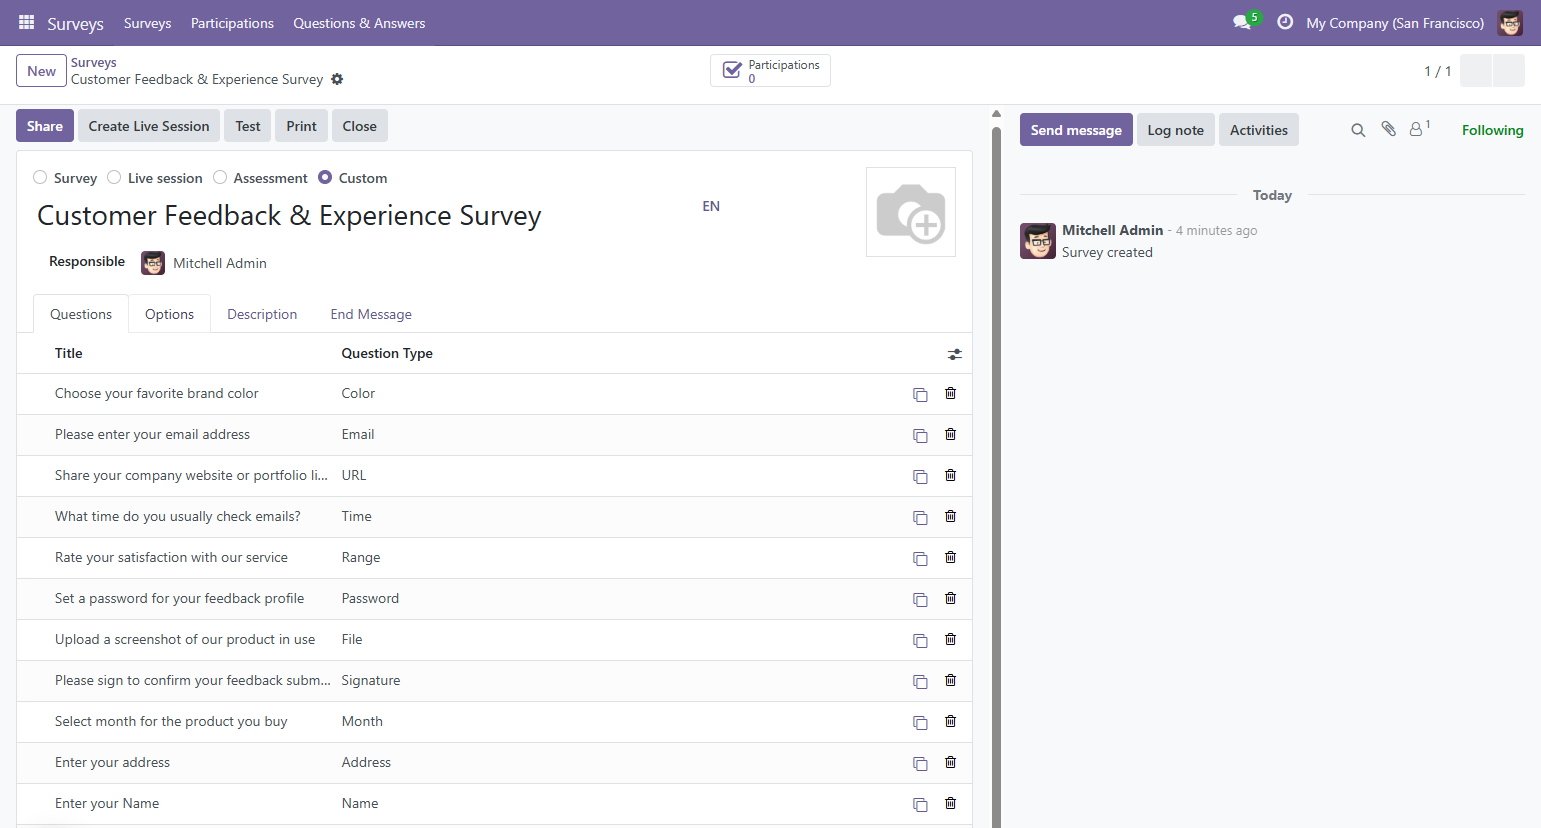The width and height of the screenshot is (1541, 828).
Task: Click the Create Live Session button
Action: (149, 126)
